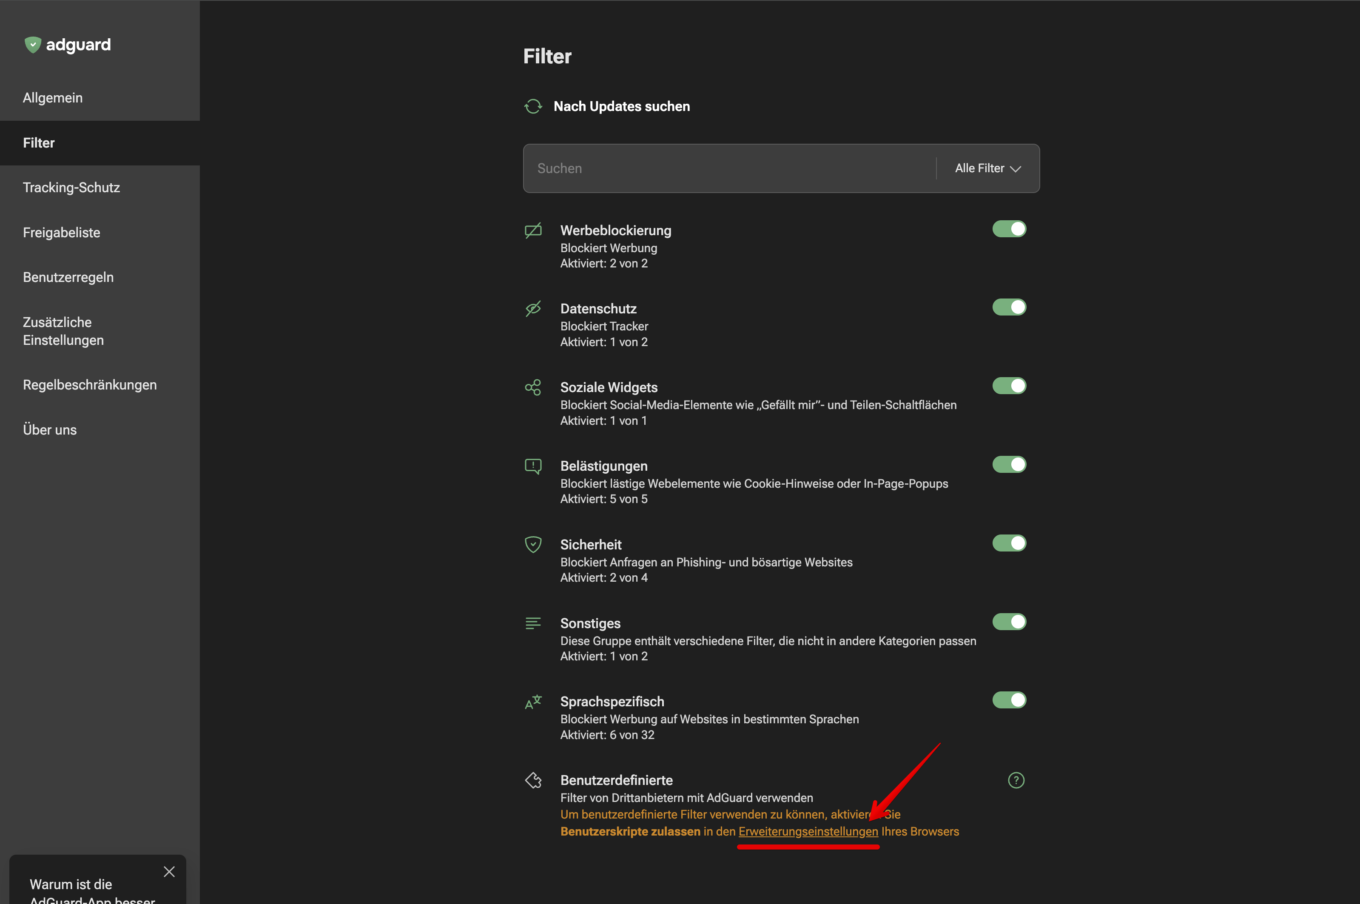Image resolution: width=1360 pixels, height=904 pixels.
Task: Turn off the Datenschutz filter switch
Action: pyautogui.click(x=1009, y=307)
